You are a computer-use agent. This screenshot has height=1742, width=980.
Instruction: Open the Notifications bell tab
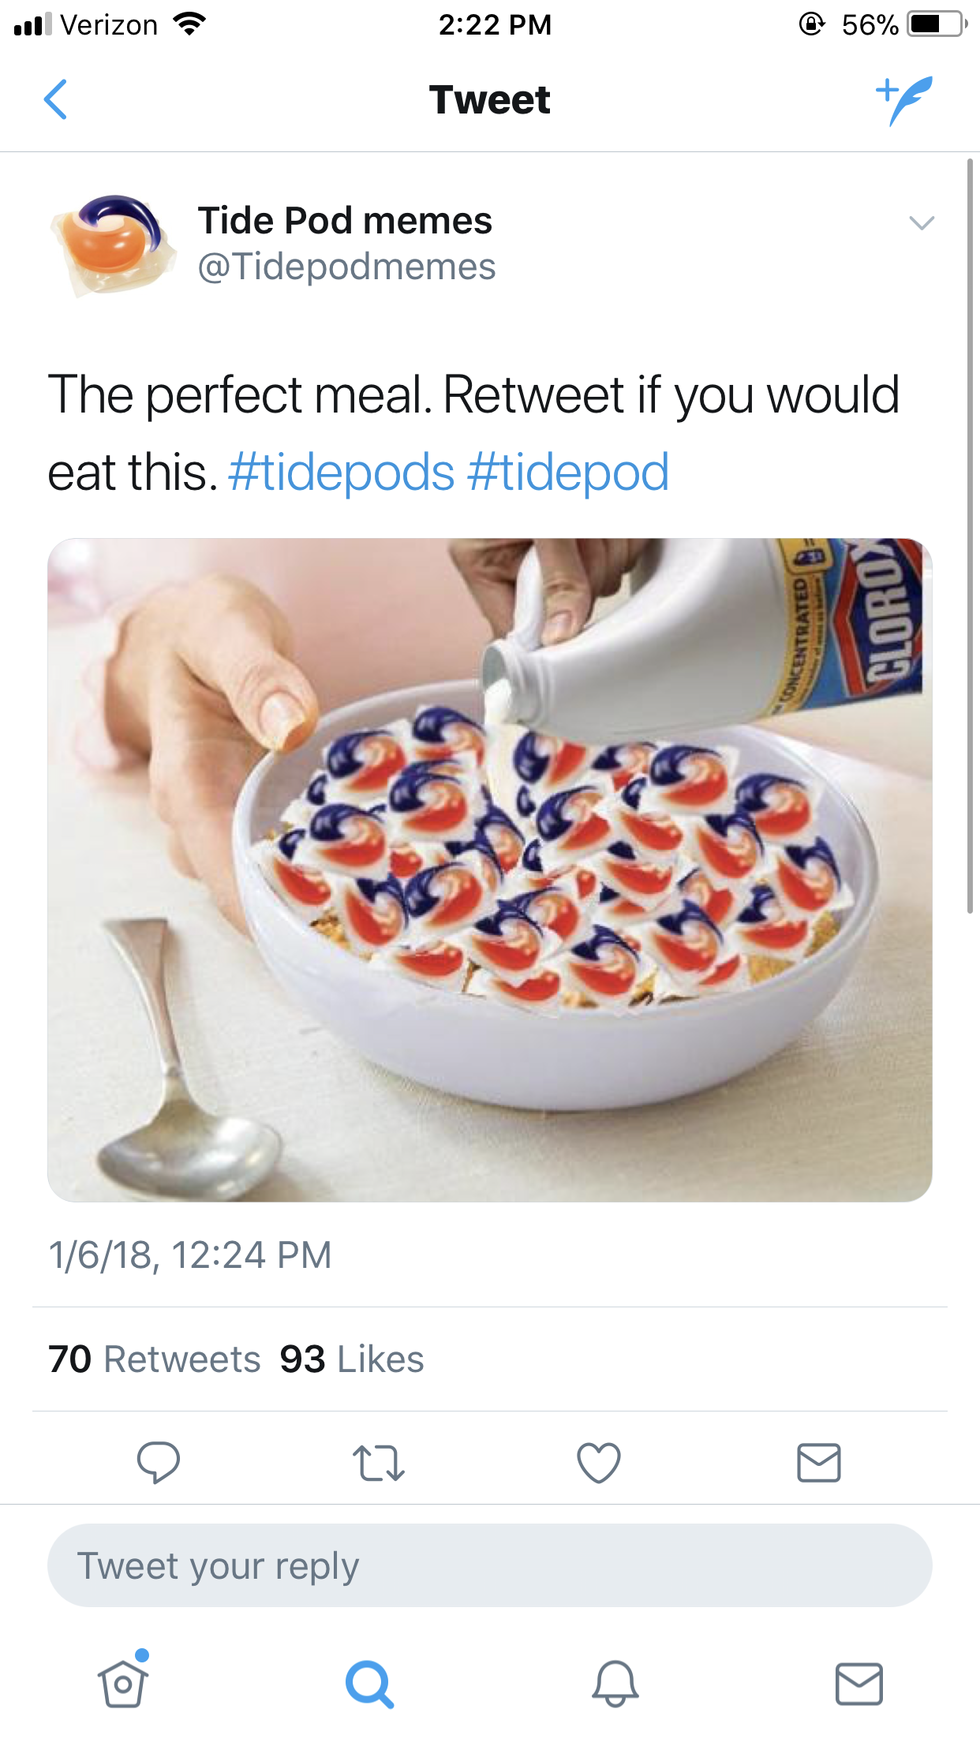[x=615, y=1684]
